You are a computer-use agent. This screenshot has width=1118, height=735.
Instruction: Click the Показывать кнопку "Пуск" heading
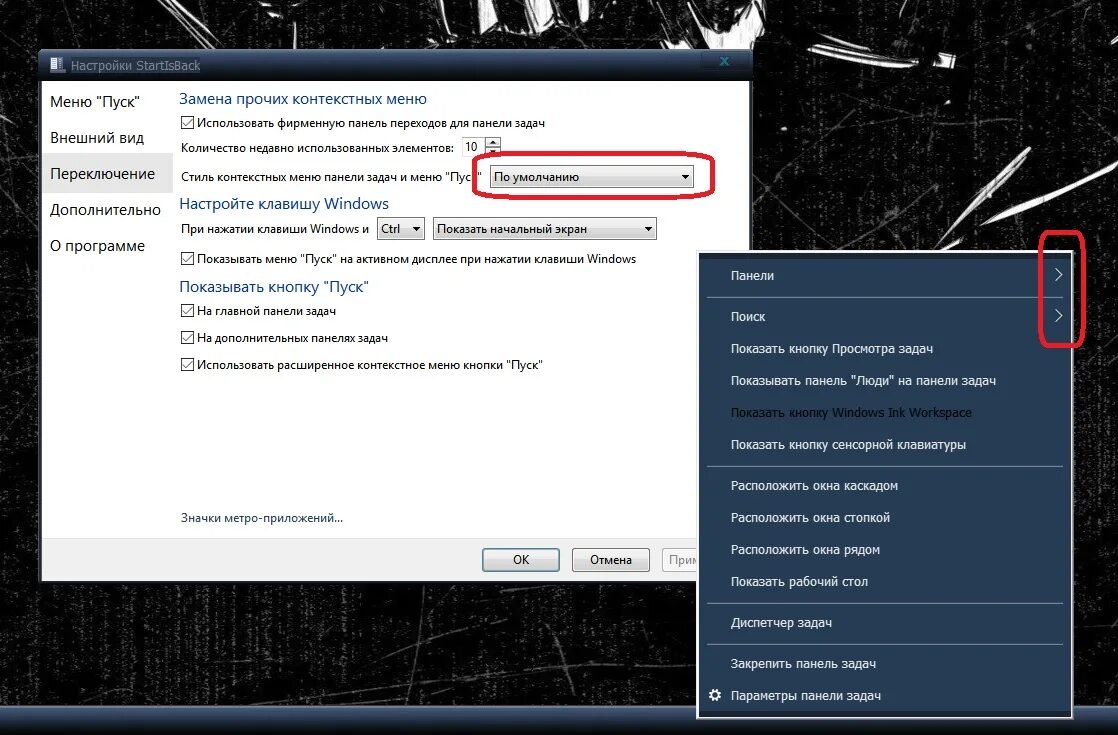pyautogui.click(x=274, y=287)
